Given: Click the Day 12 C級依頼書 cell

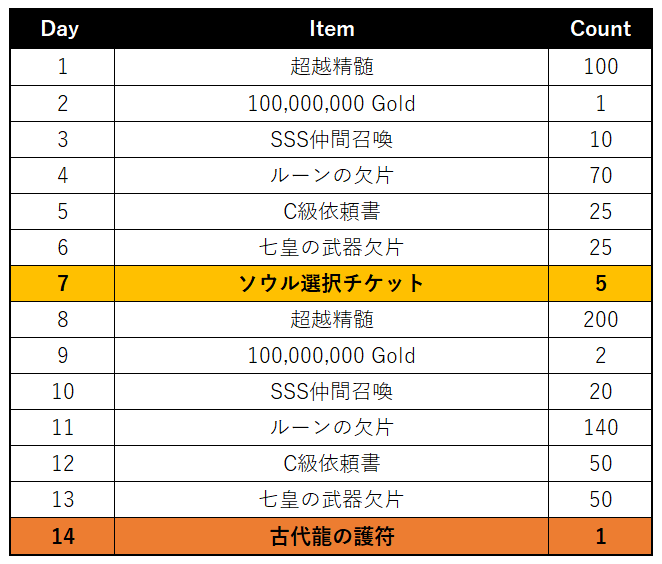Looking at the screenshot, I should (x=331, y=464).
